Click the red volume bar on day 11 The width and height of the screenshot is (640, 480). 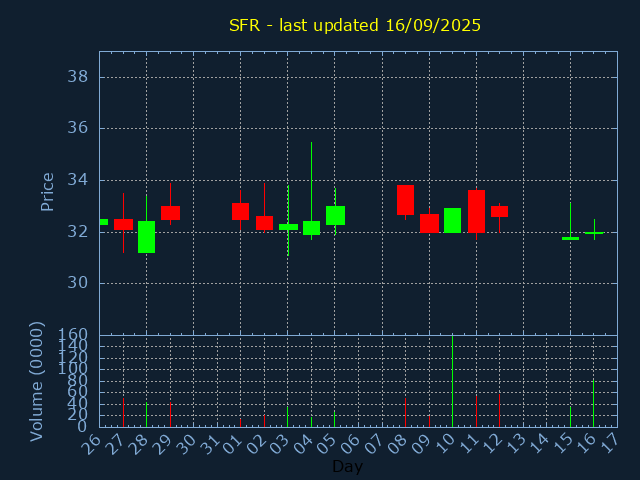(476, 411)
